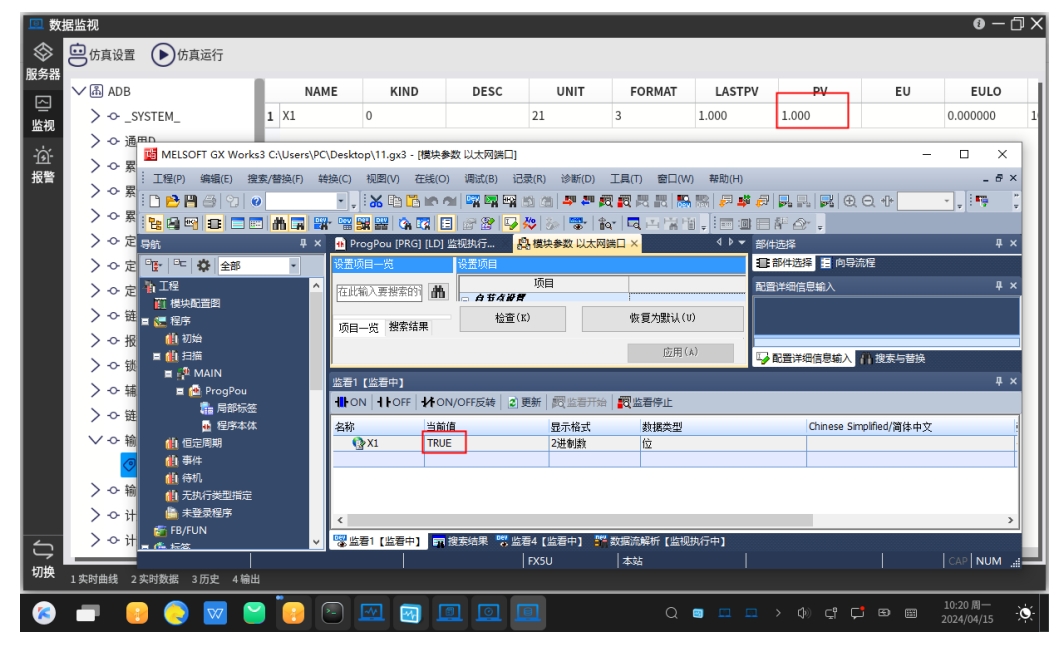Collapse the ADB tree node
Screen dimensions: 1061x651
click(80, 91)
